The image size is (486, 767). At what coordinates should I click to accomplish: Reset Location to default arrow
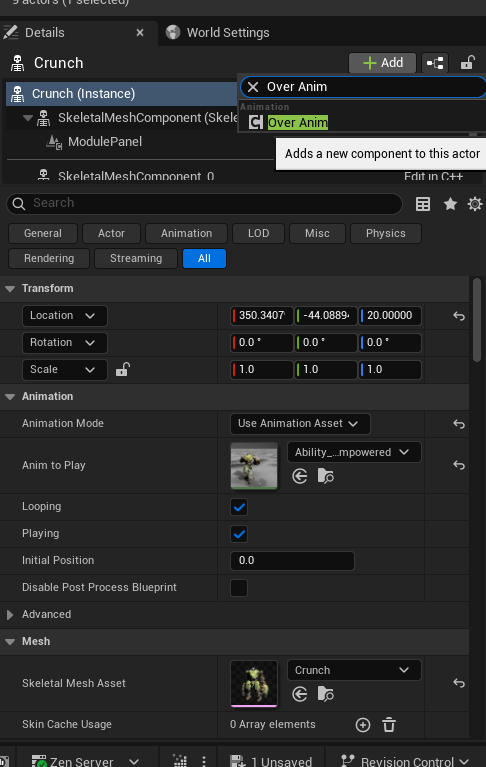click(459, 316)
